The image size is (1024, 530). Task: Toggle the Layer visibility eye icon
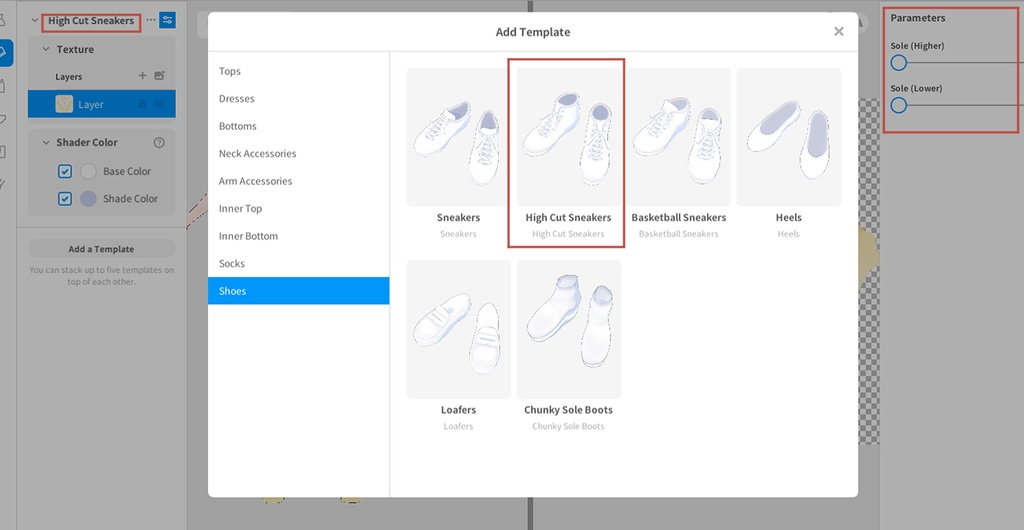pos(159,104)
